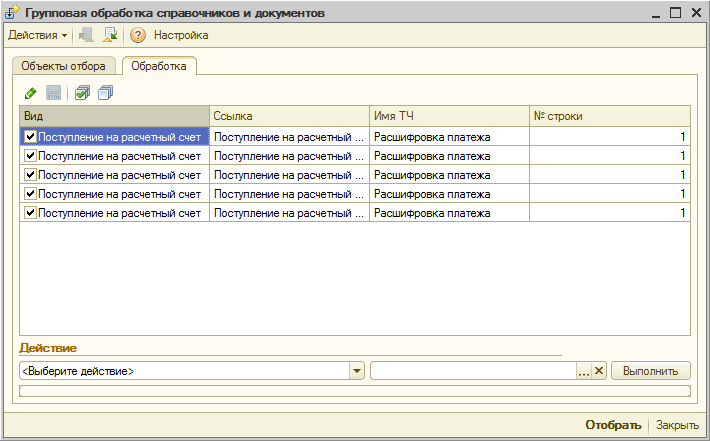The height and width of the screenshot is (441, 710).
Task: Clear the action value with X button
Action: [x=599, y=371]
